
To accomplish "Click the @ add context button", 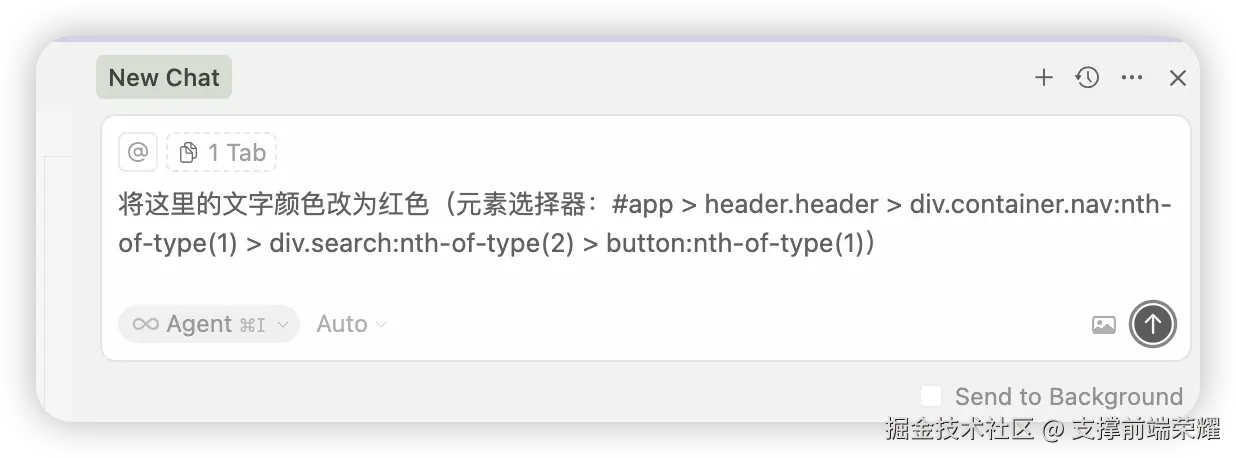I will click(x=138, y=153).
